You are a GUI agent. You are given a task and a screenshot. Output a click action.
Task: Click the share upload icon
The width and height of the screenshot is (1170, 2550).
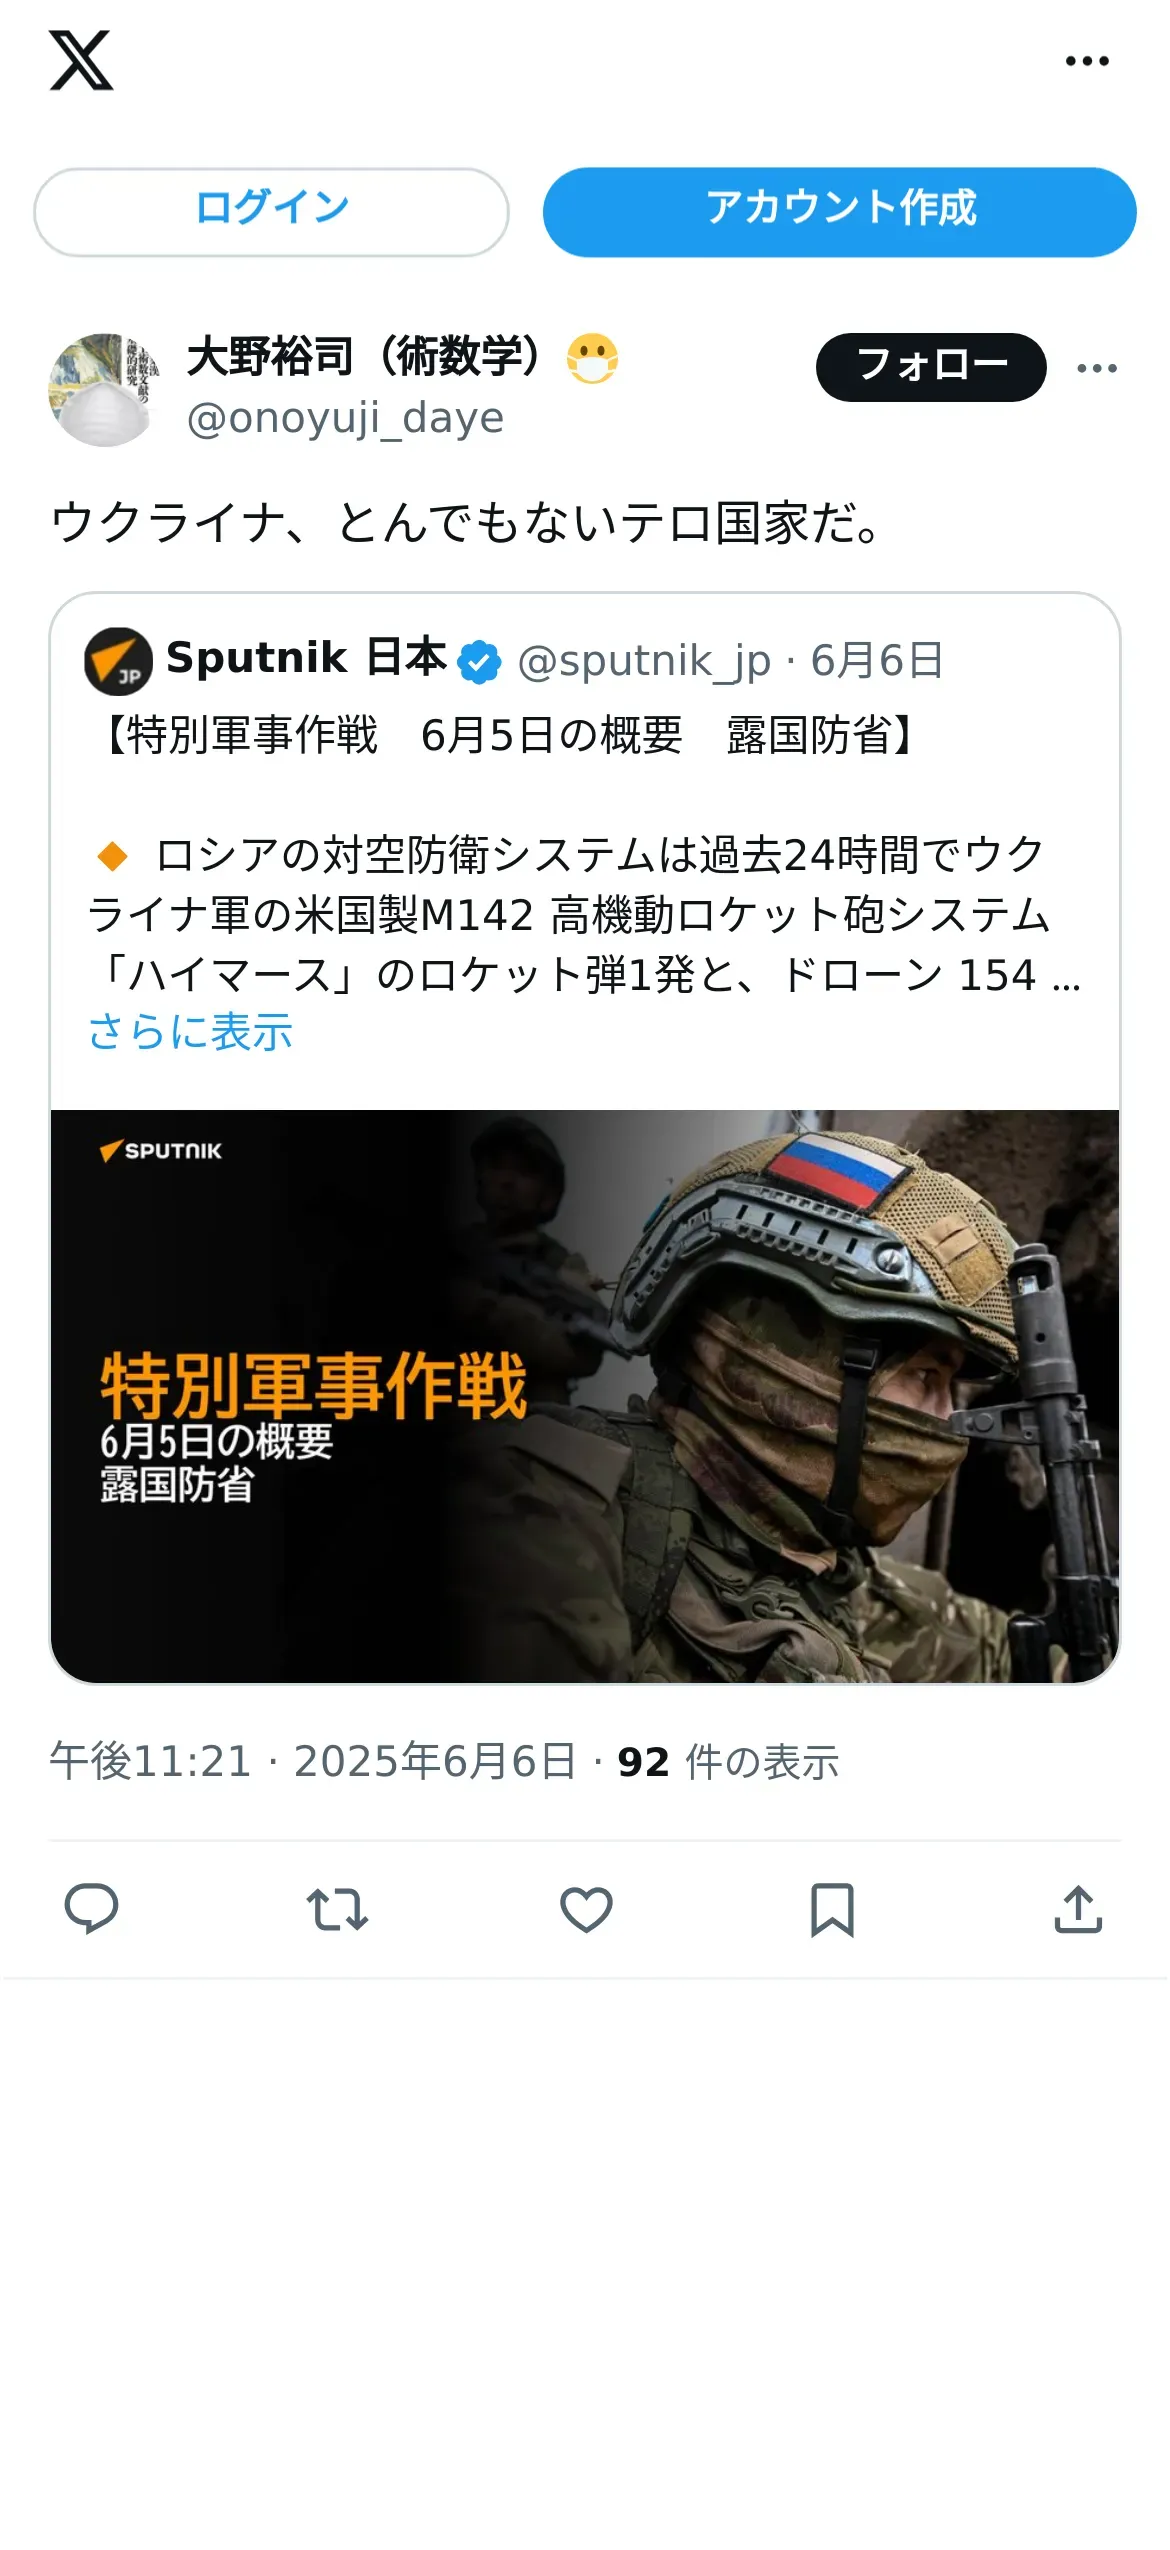(1078, 1909)
